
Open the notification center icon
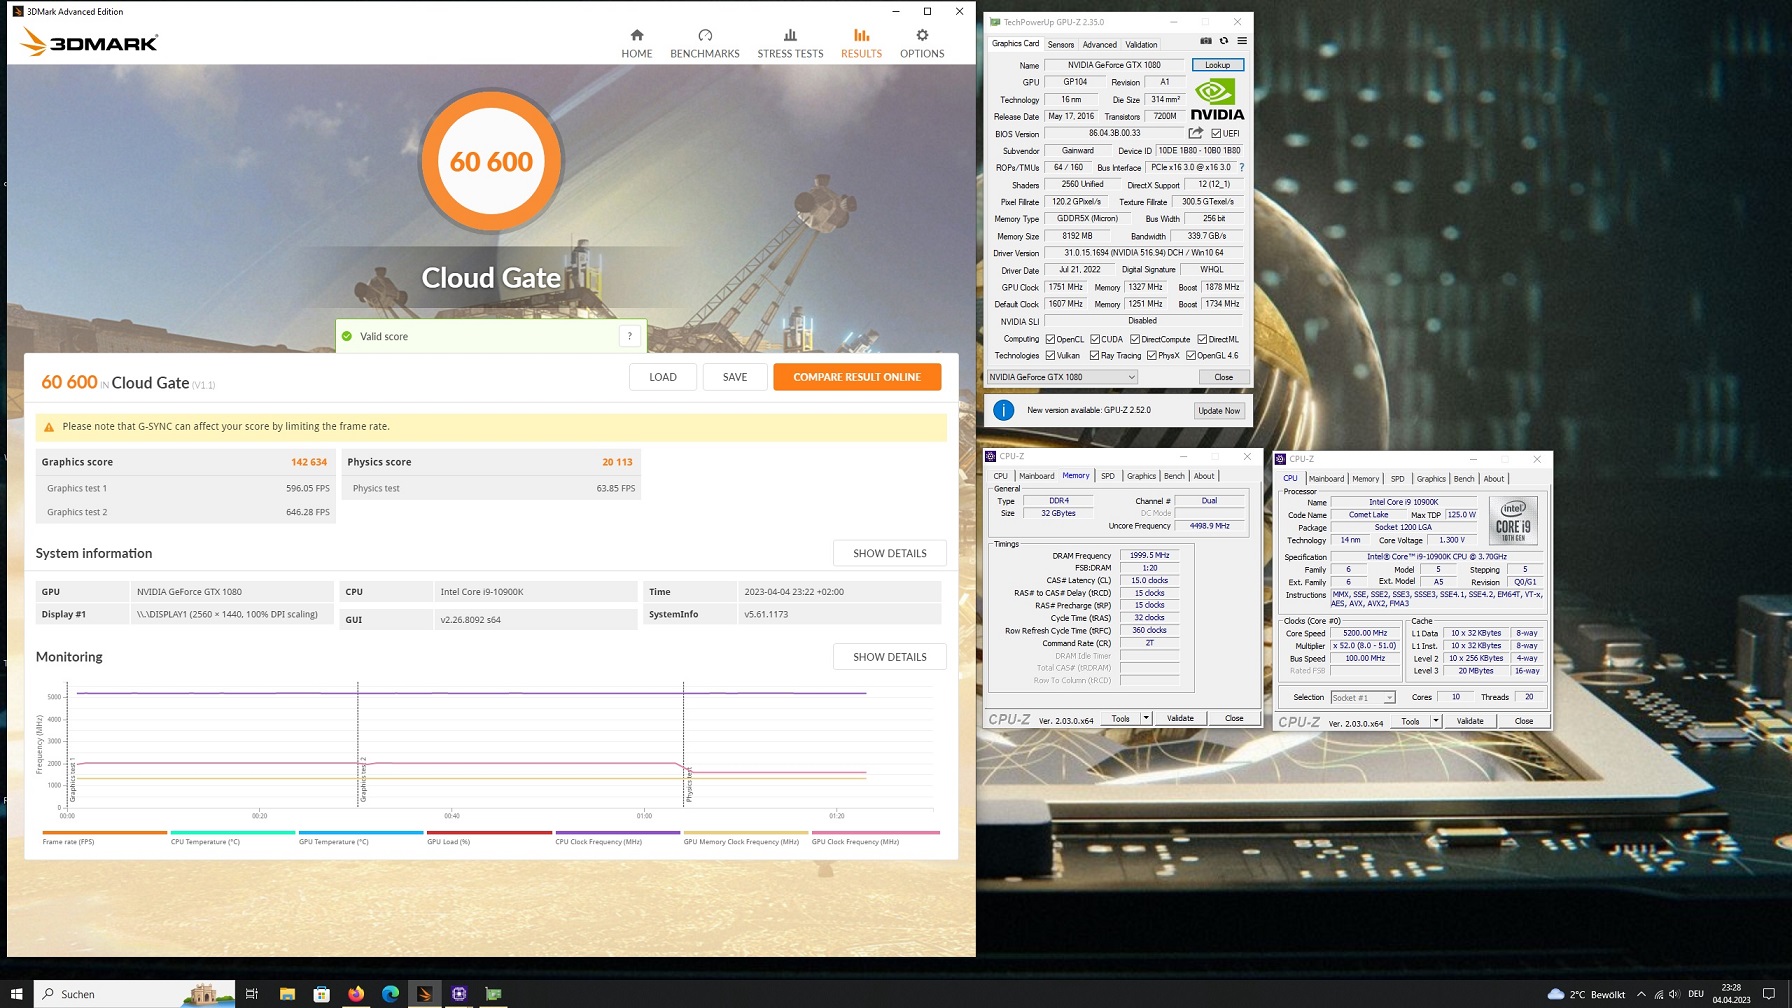point(1769,994)
